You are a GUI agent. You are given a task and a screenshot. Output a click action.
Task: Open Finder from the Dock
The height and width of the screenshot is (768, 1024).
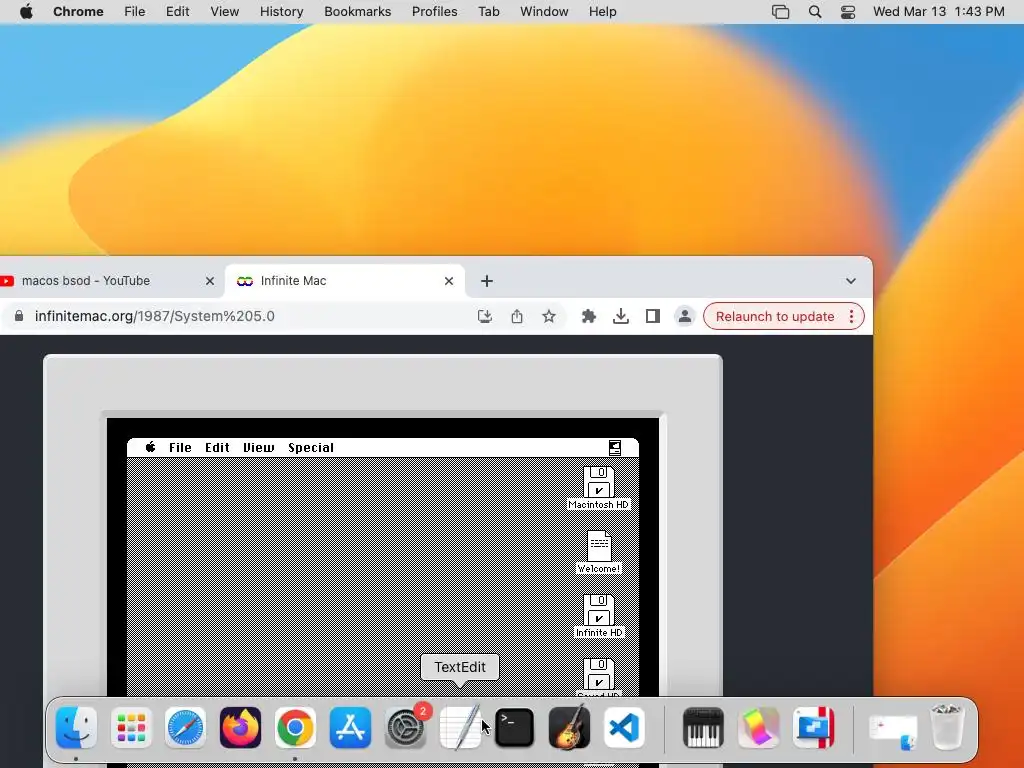pyautogui.click(x=76, y=728)
